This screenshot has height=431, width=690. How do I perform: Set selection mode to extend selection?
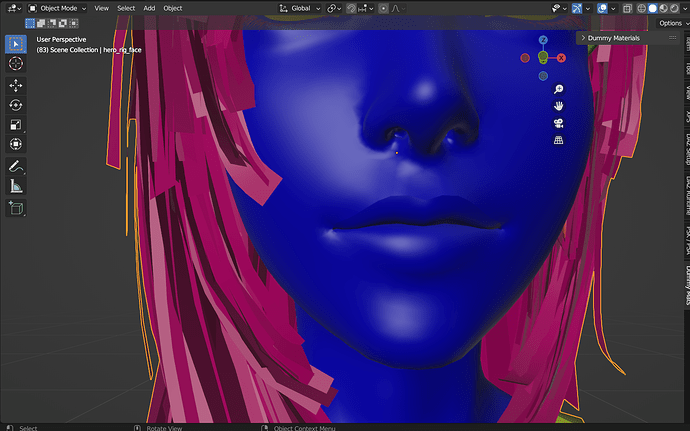pos(41,23)
